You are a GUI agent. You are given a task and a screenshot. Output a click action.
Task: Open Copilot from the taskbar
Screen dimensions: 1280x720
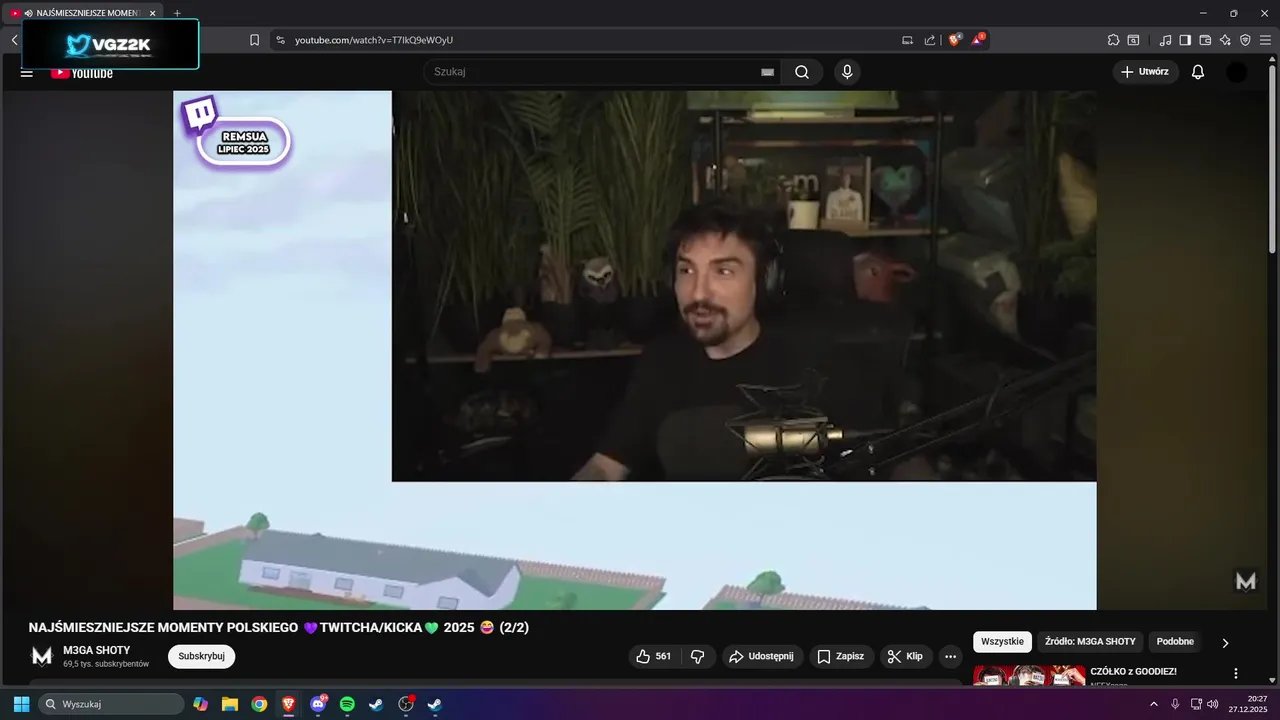(201, 704)
